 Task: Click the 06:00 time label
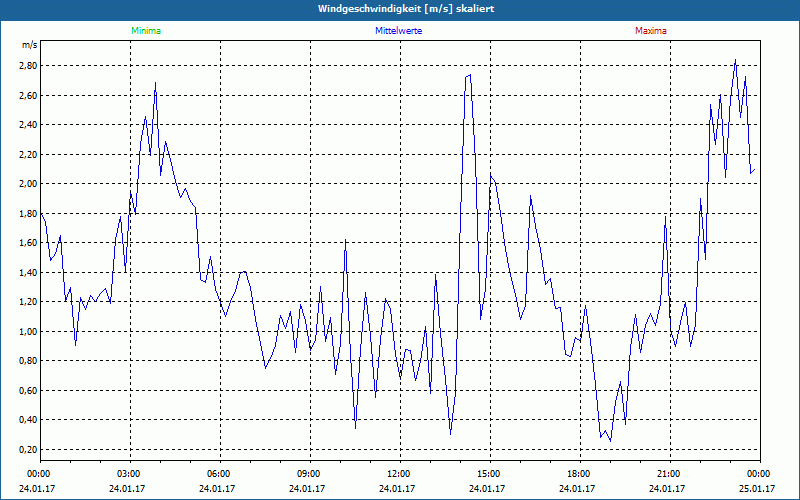tap(220, 474)
